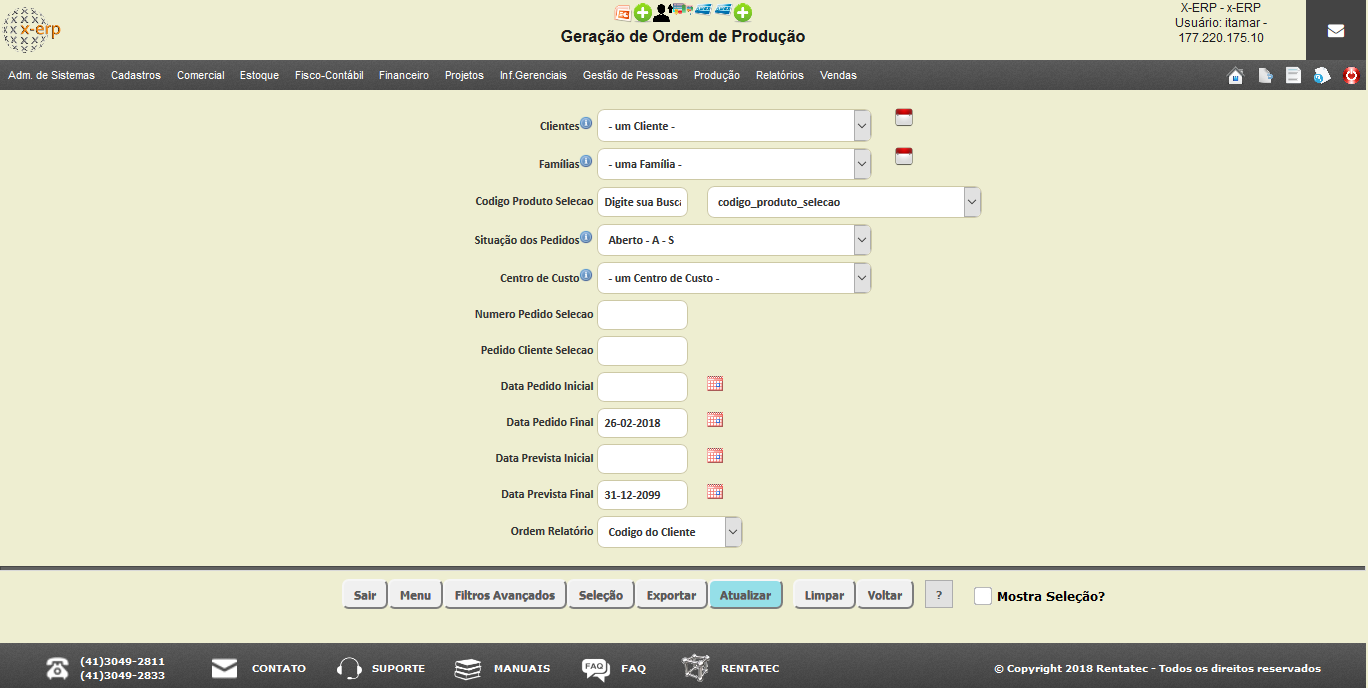Expand the Centro de Custo dropdown
The width and height of the screenshot is (1368, 688).
(x=734, y=278)
